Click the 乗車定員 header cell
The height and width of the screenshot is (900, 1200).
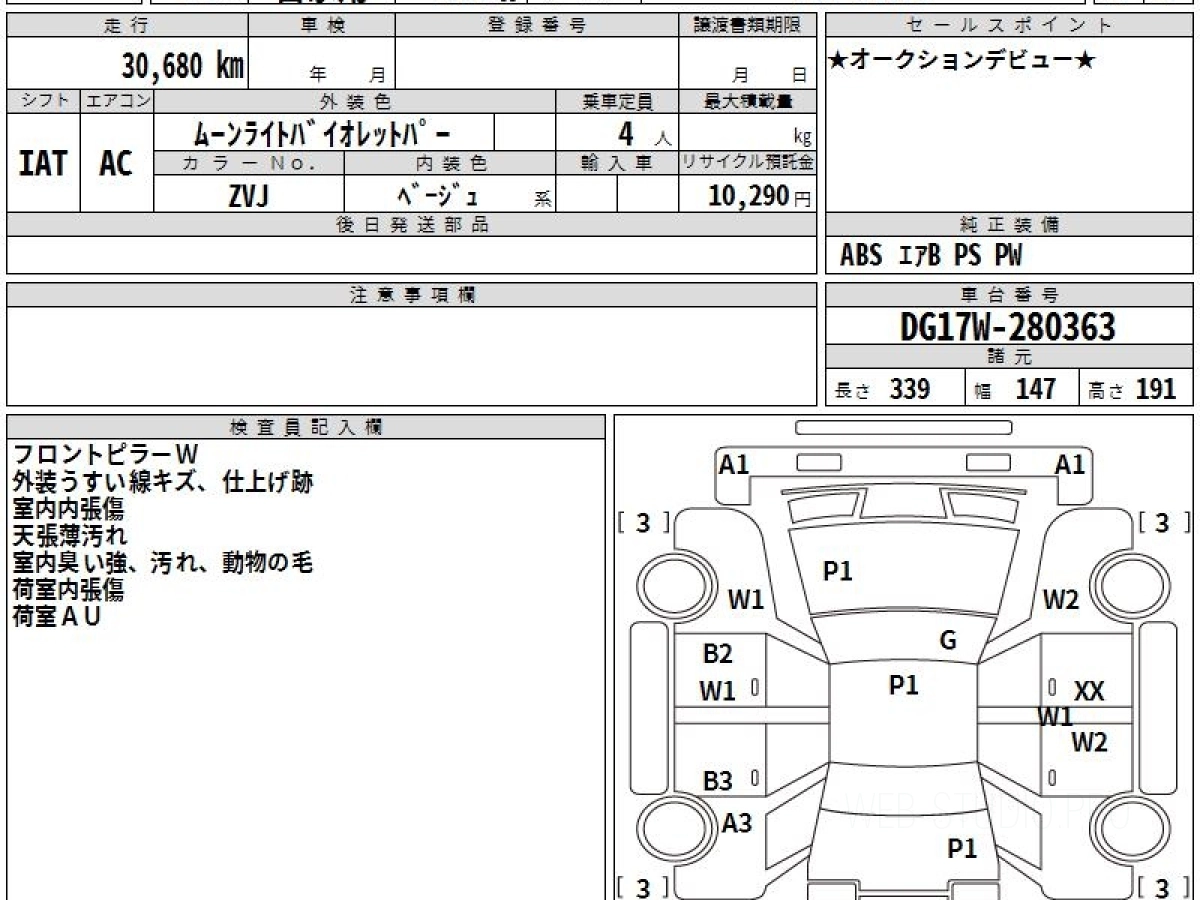(x=617, y=101)
